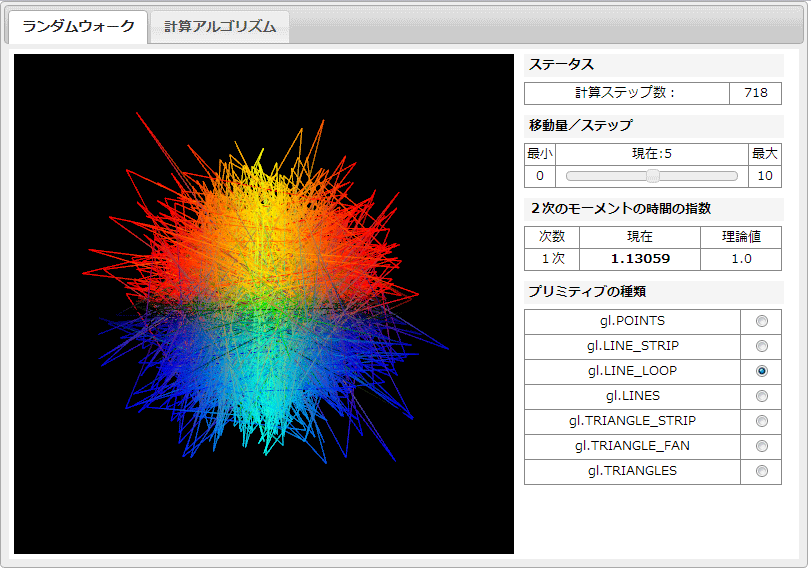Click the ステータス section heading
This screenshot has width=811, height=569.
(561, 65)
